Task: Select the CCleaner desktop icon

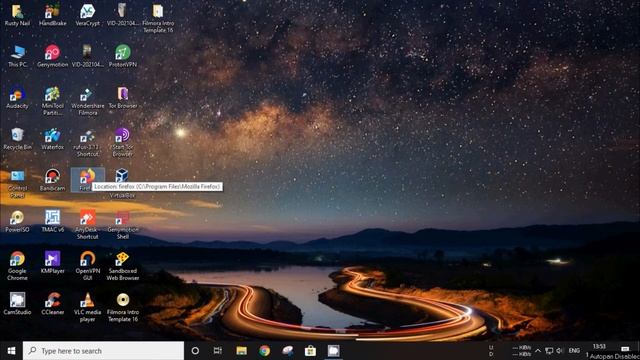Action: pyautogui.click(x=52, y=304)
